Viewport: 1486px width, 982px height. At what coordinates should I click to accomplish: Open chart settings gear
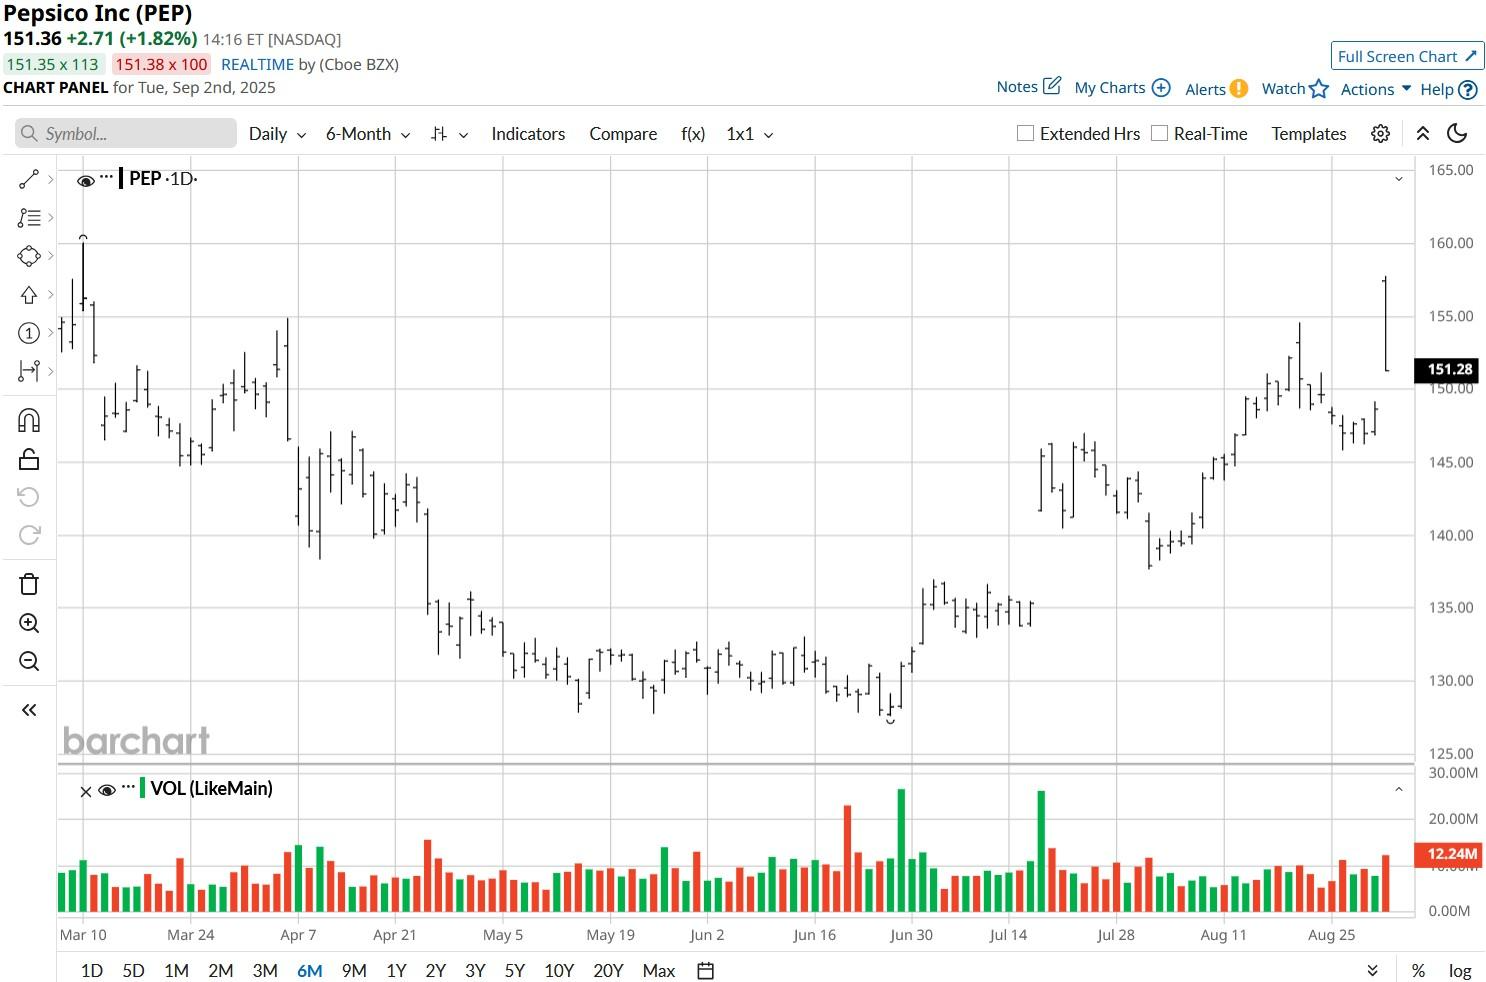click(x=1380, y=134)
